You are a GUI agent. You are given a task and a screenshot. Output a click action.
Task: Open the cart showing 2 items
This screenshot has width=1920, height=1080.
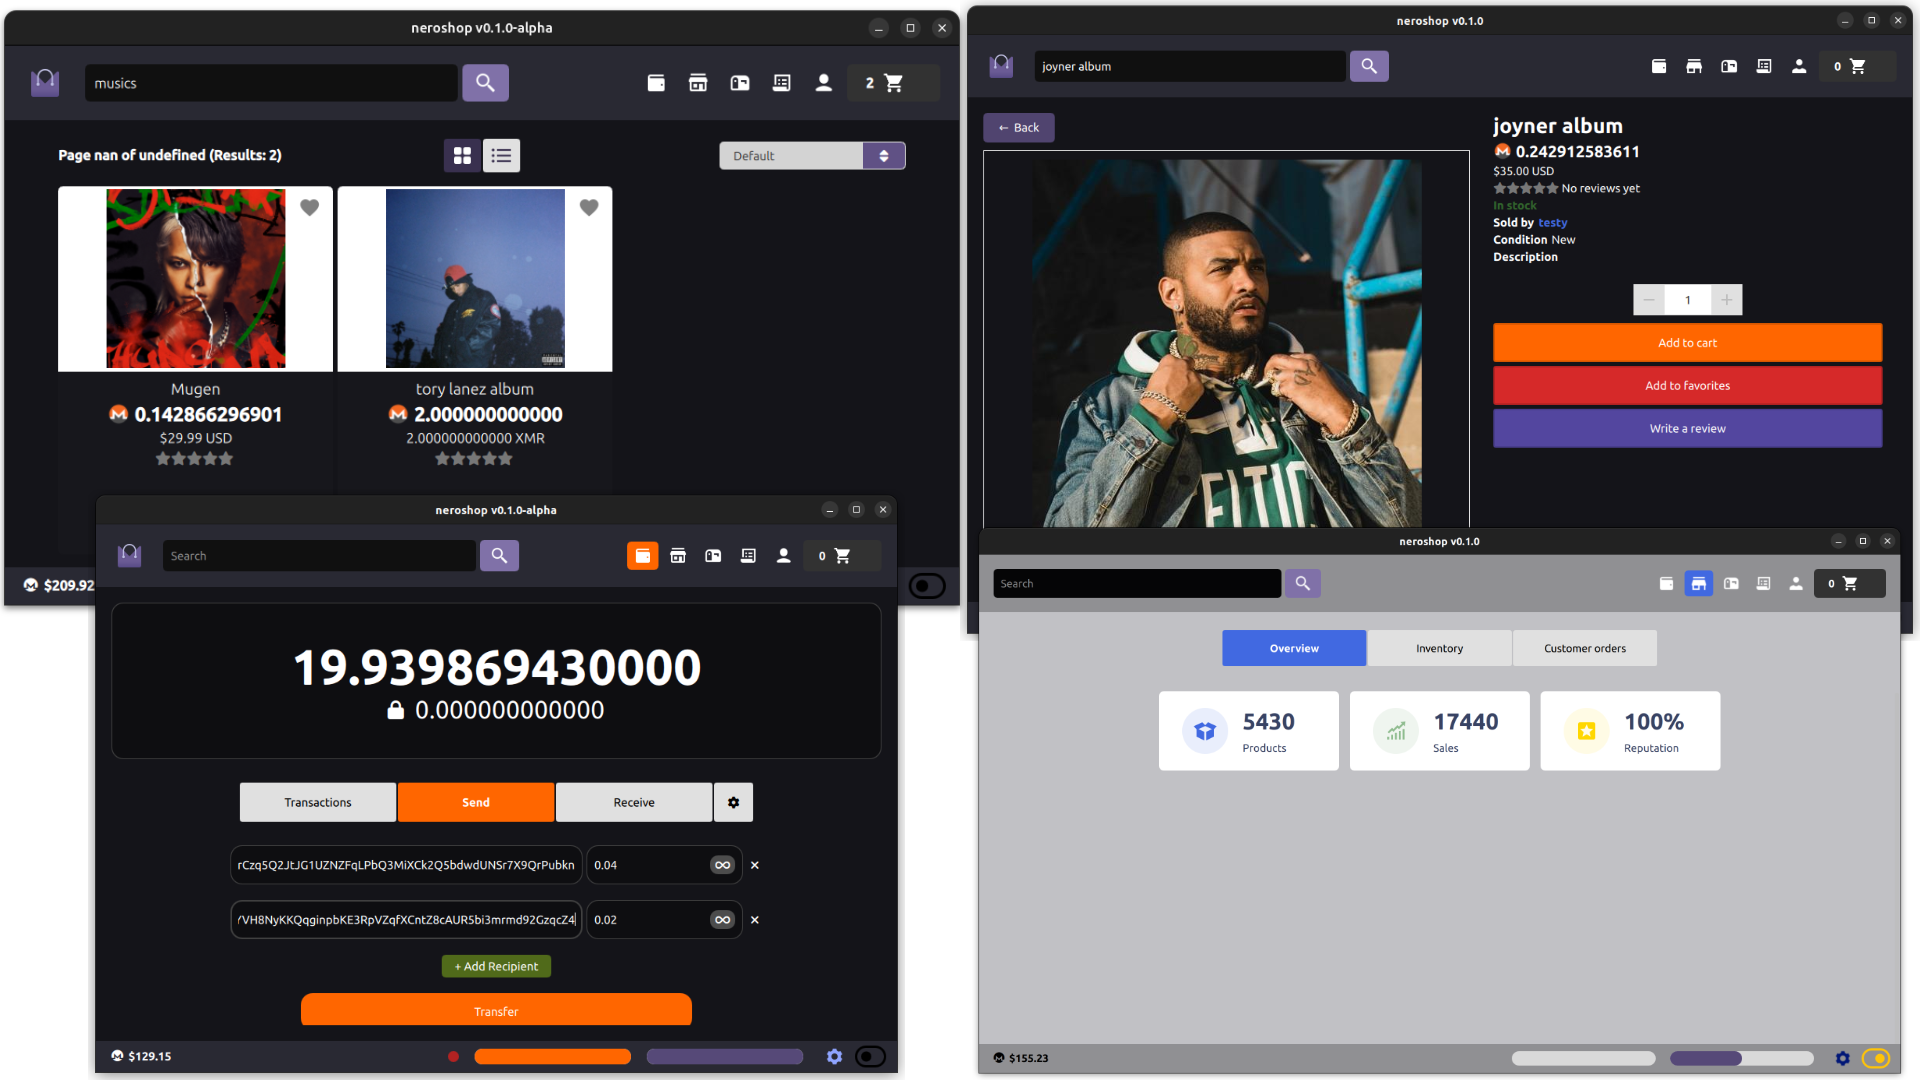(x=885, y=83)
